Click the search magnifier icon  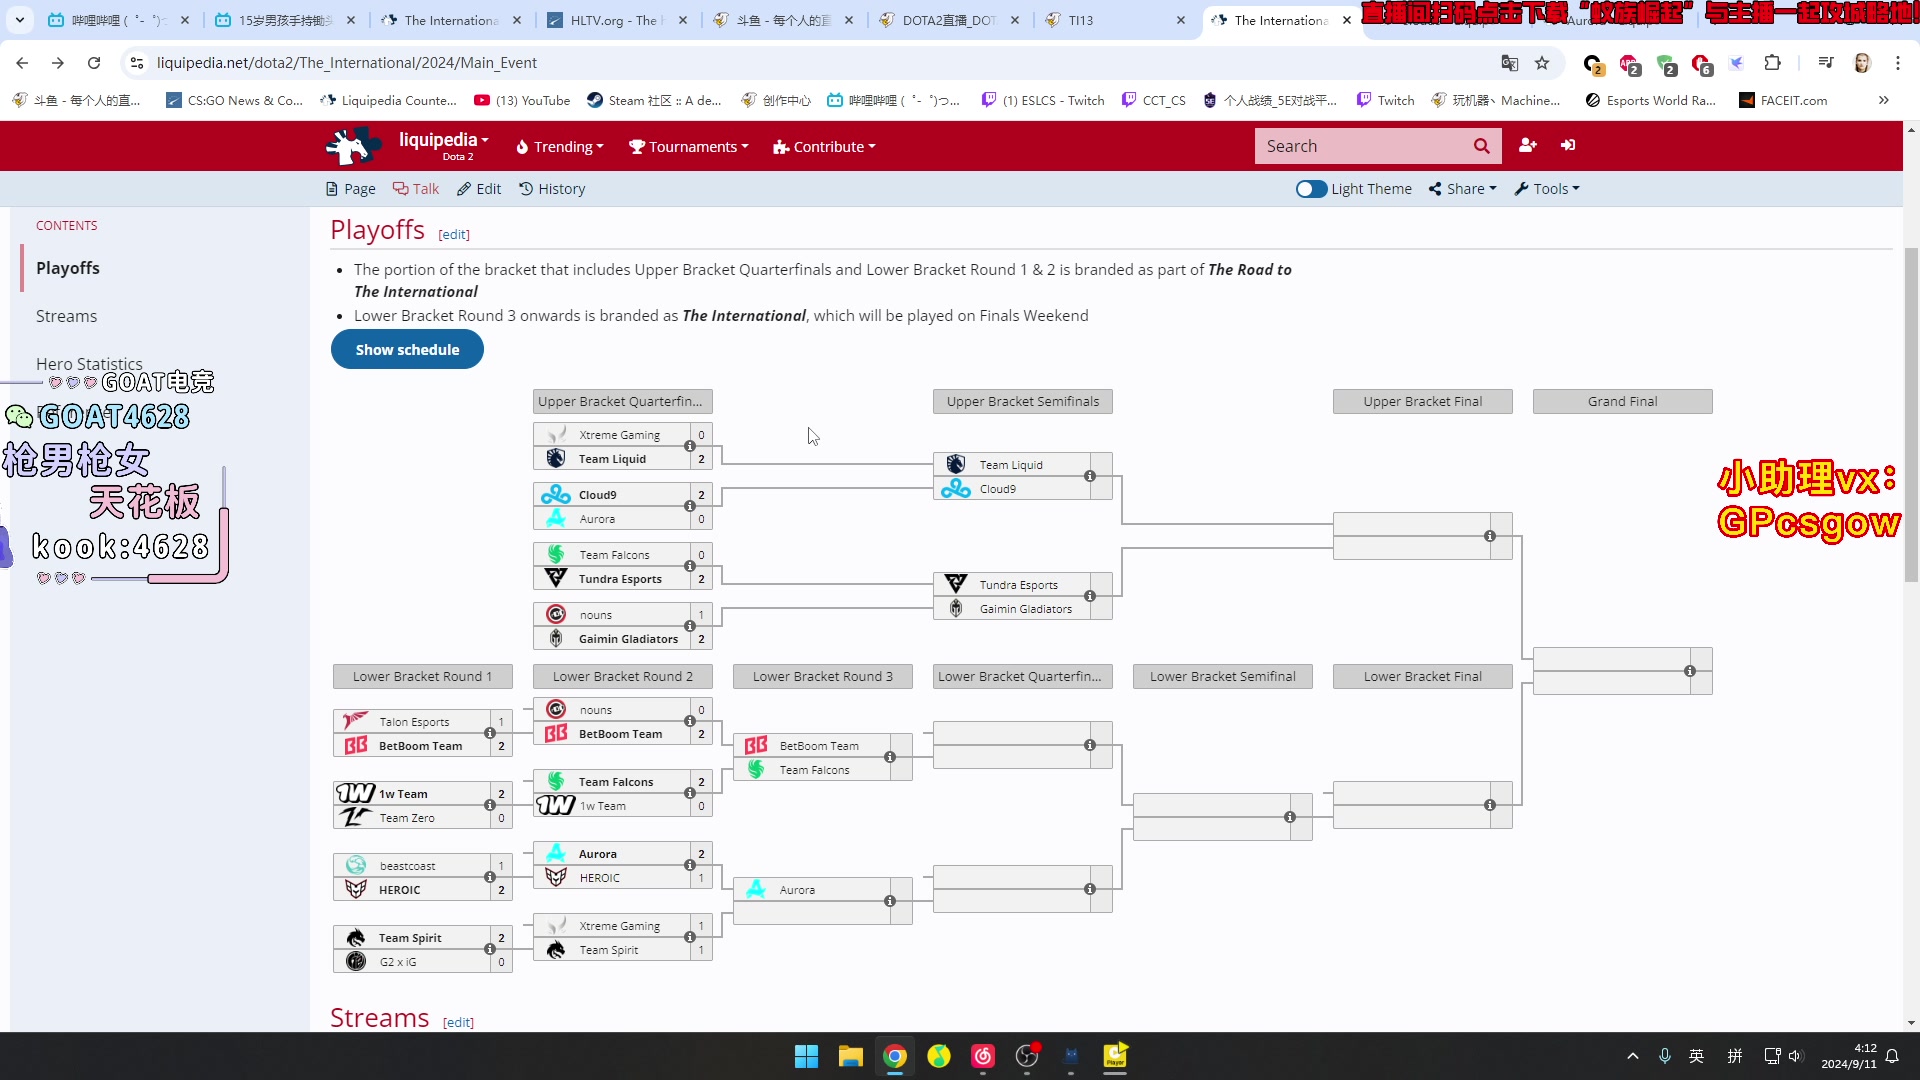point(1481,146)
